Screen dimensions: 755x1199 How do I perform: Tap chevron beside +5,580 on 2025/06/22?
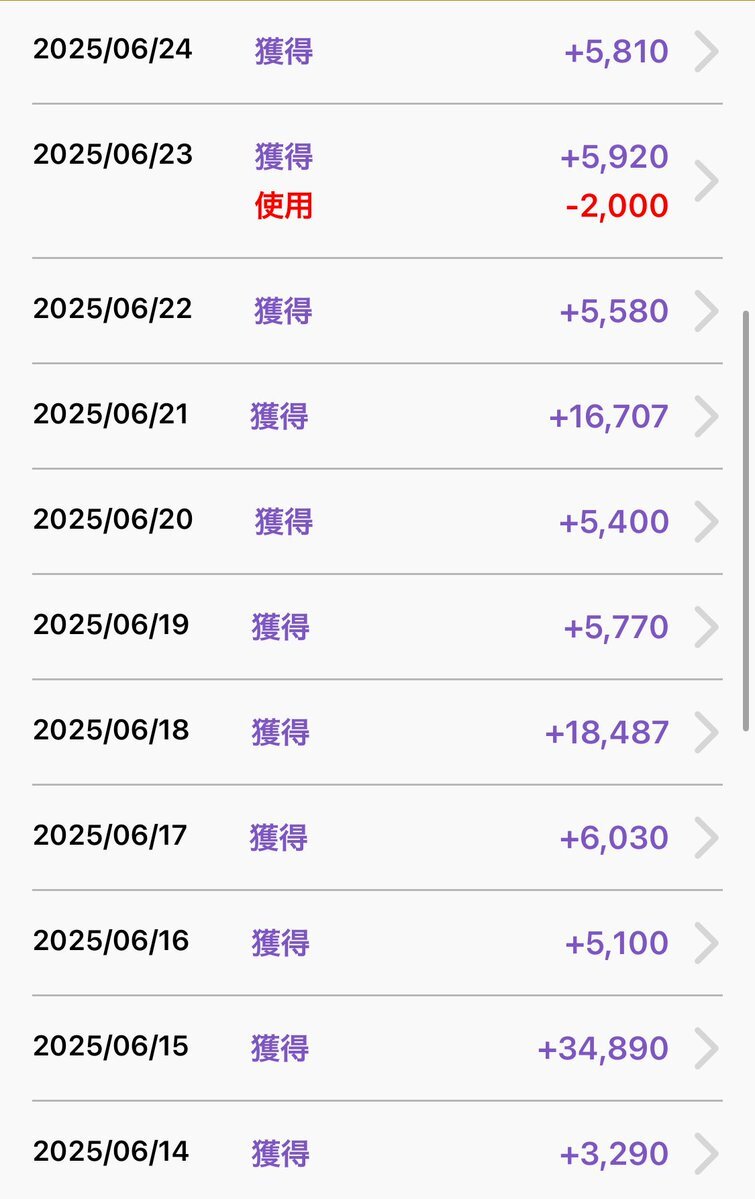pyautogui.click(x=707, y=311)
